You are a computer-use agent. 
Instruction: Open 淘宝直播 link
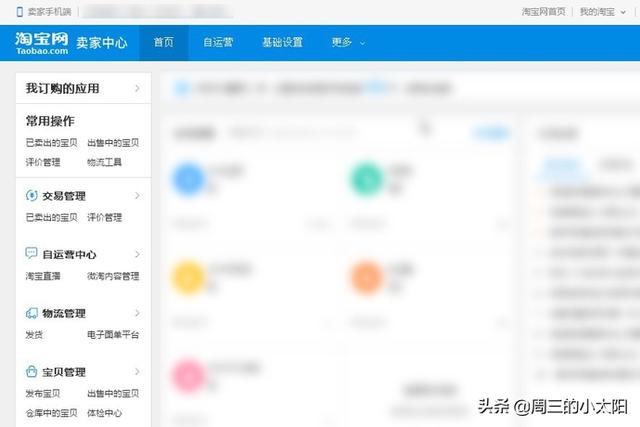[x=43, y=276]
